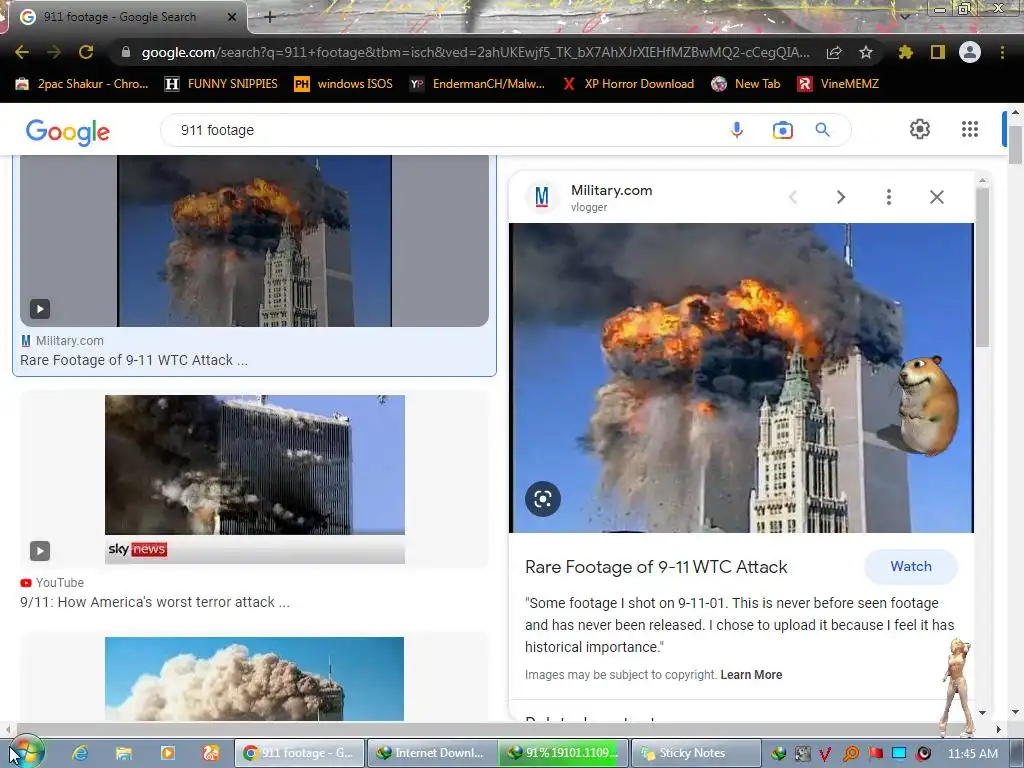
Task: Share this page via address bar icon
Action: [834, 53]
